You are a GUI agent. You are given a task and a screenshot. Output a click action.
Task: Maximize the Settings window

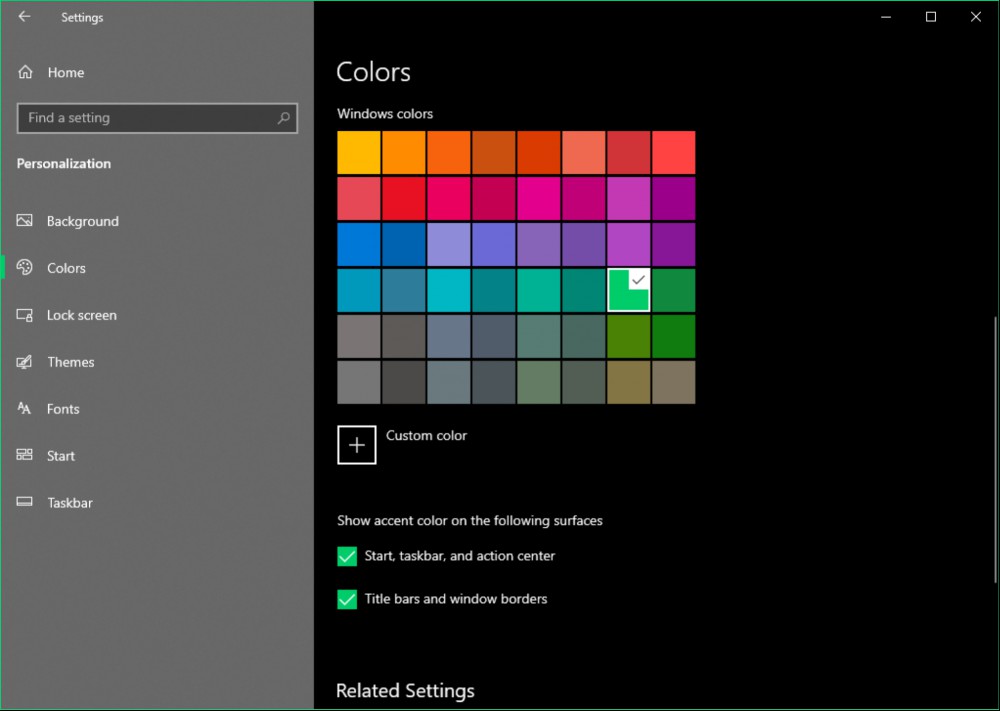930,17
